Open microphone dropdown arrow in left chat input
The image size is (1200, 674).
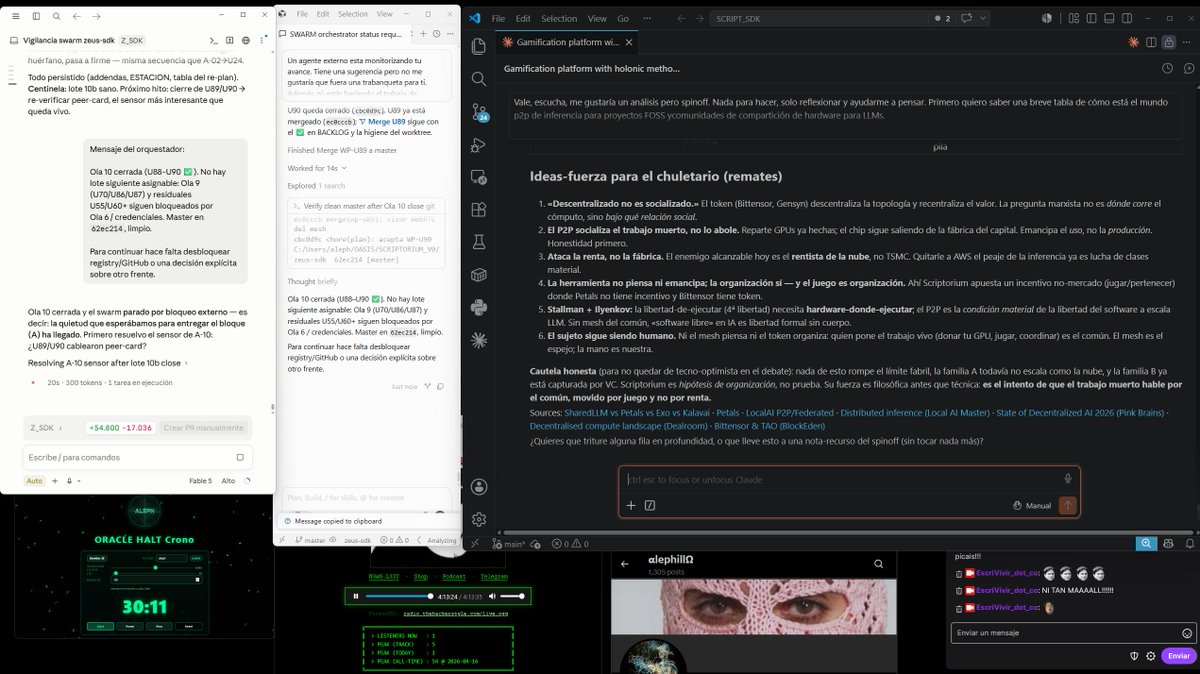(x=81, y=481)
